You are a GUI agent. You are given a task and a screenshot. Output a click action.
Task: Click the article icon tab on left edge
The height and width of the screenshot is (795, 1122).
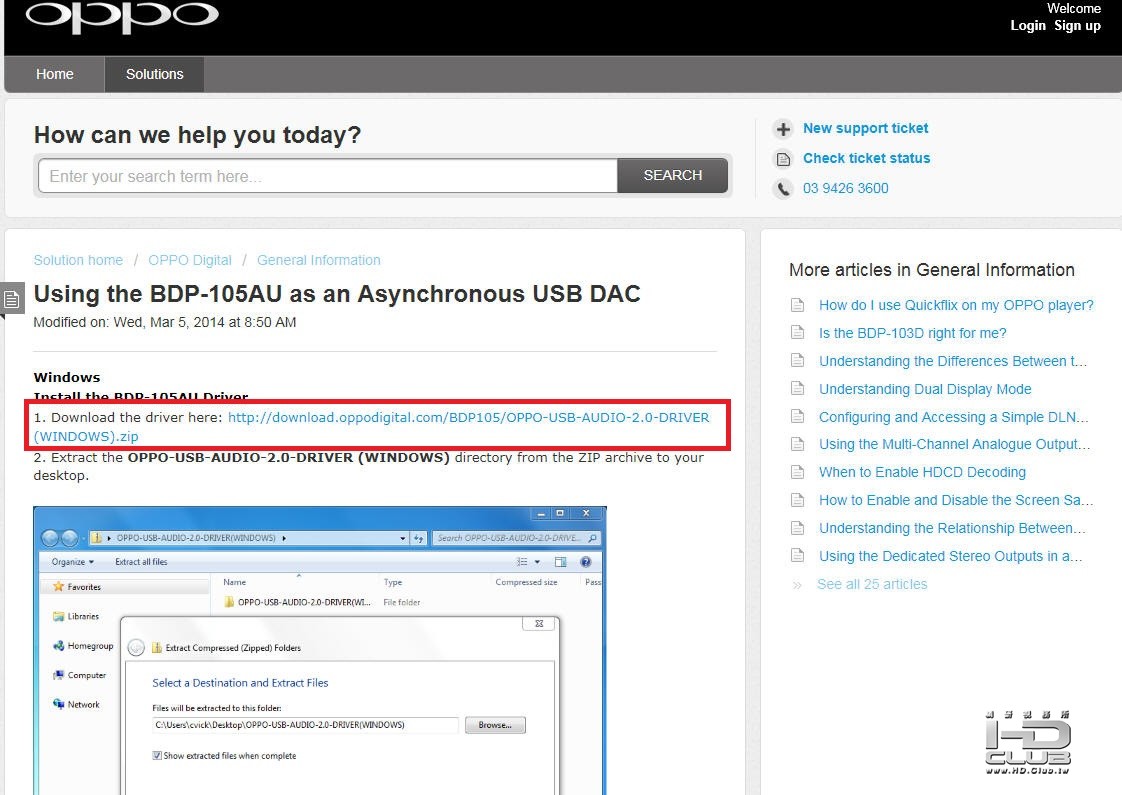click(x=11, y=299)
